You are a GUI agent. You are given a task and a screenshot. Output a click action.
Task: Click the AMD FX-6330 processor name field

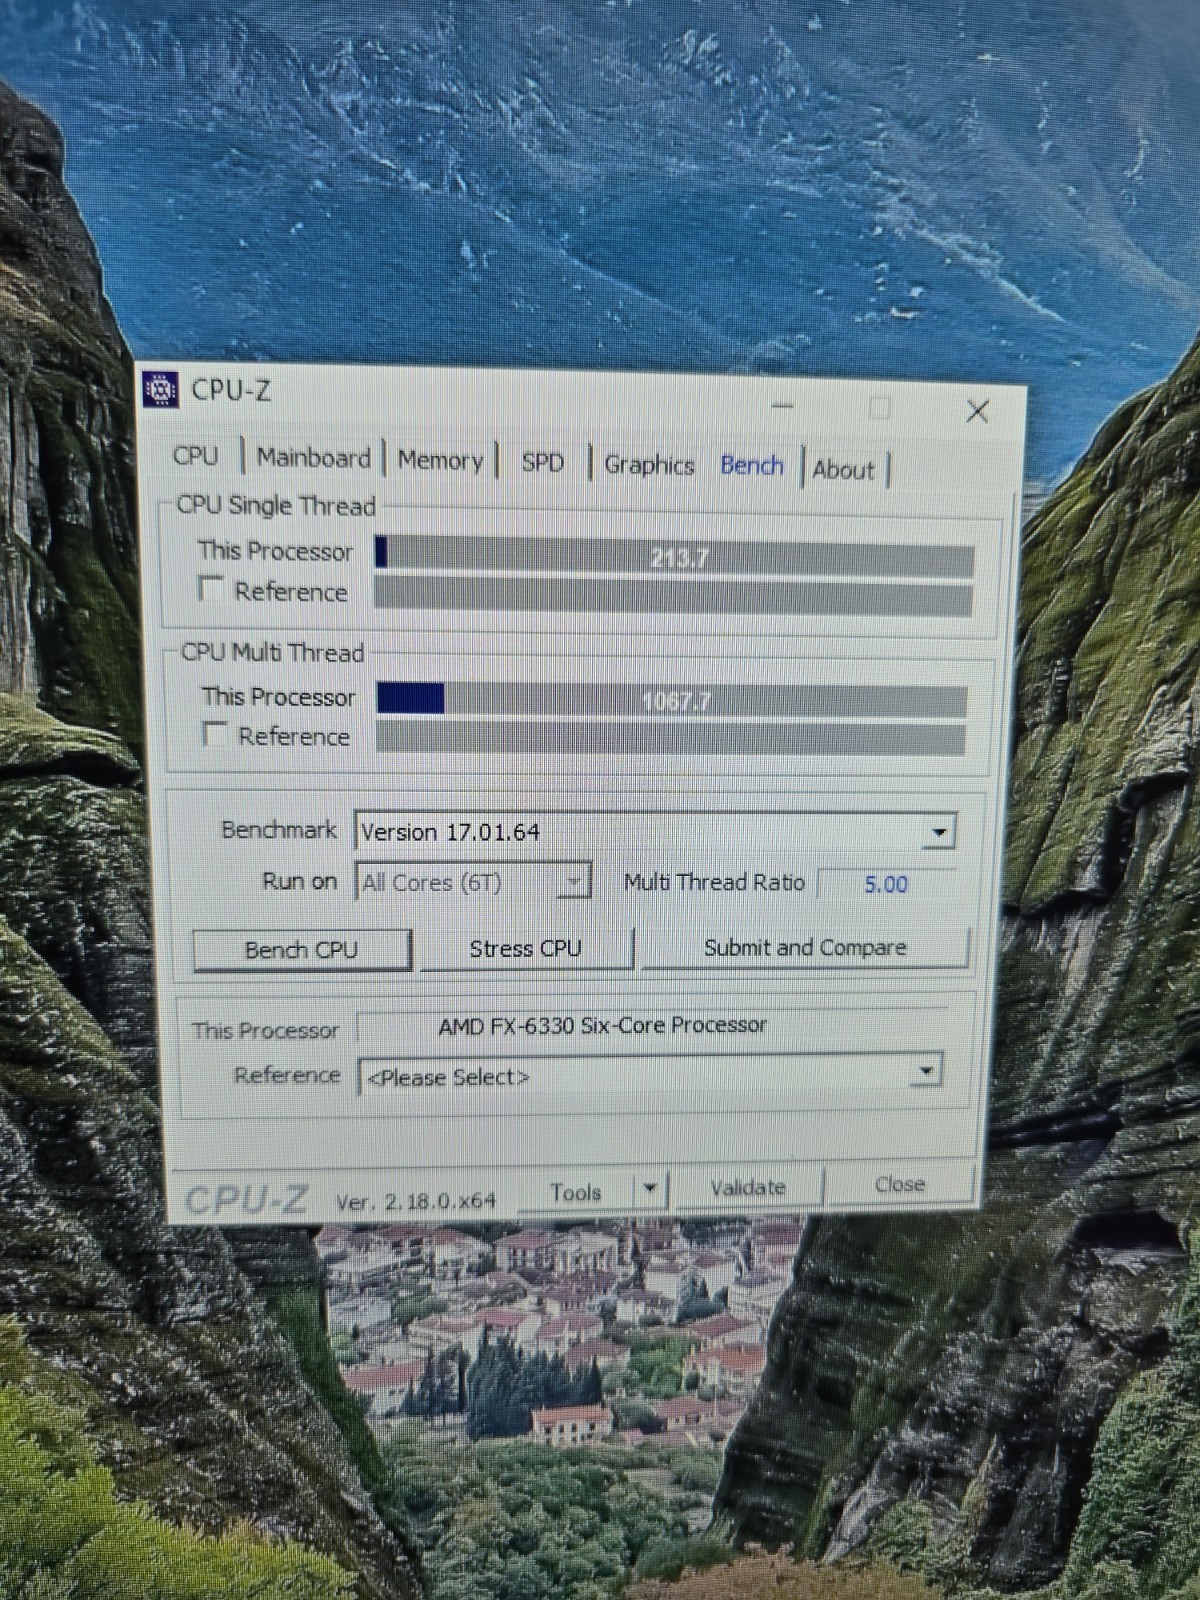pyautogui.click(x=652, y=1026)
